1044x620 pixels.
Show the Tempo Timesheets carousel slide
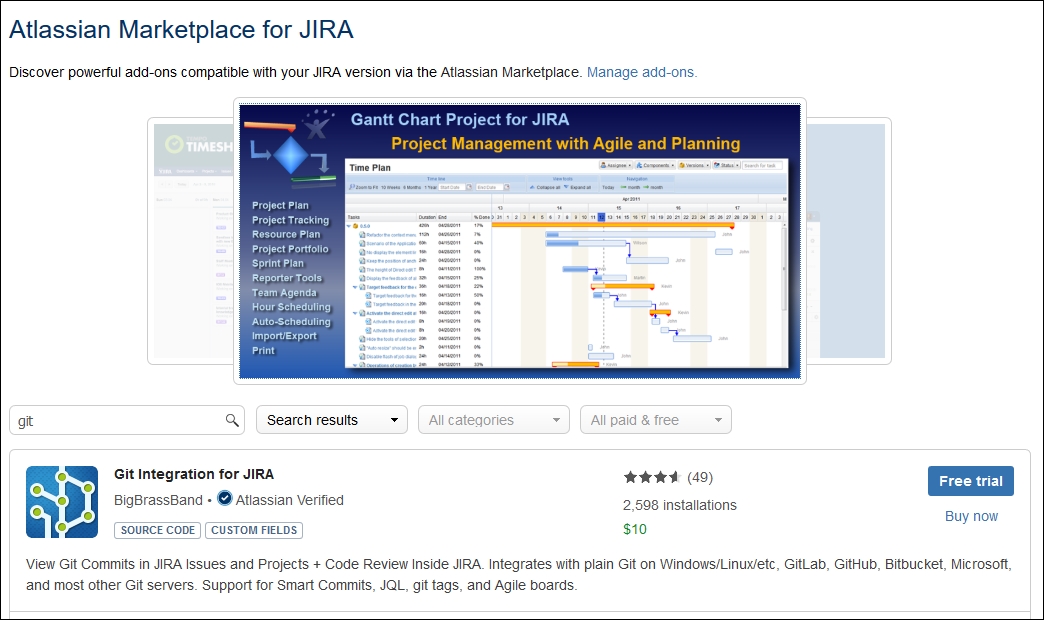click(191, 241)
